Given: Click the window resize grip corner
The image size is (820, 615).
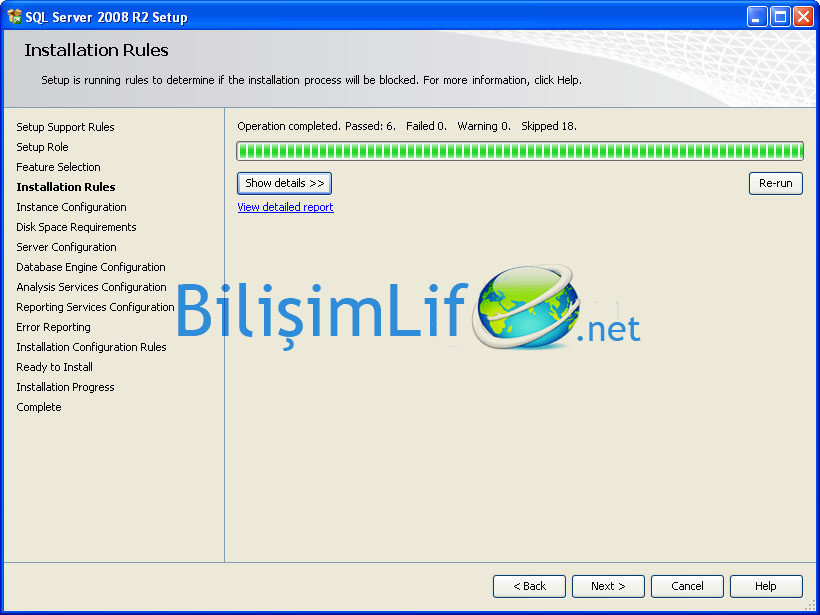Looking at the screenshot, I should click(810, 605).
